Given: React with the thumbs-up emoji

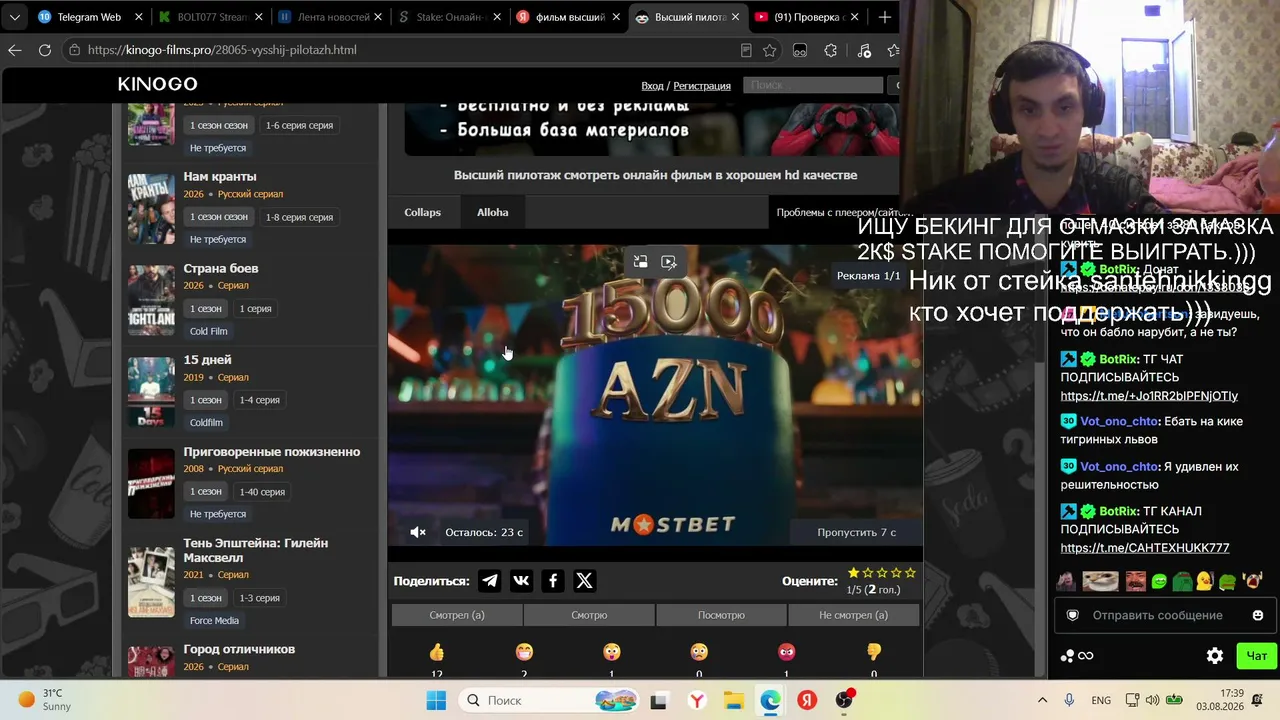Looking at the screenshot, I should (x=437, y=652).
